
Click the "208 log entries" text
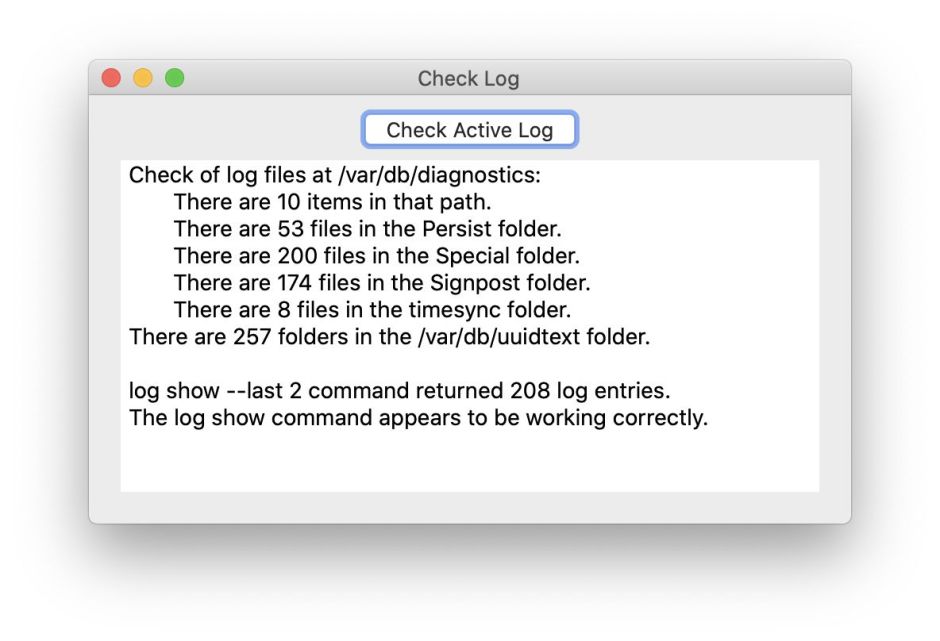click(587, 390)
